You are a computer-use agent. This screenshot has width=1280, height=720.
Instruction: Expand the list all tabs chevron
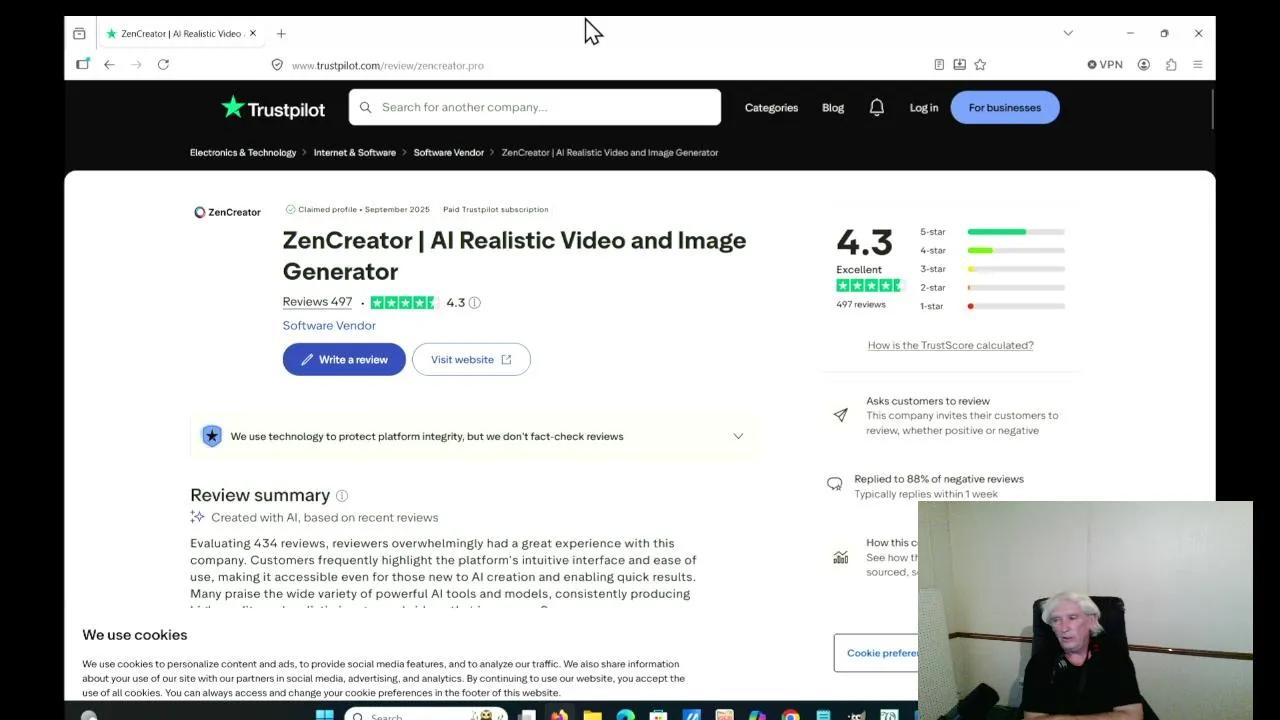click(x=1068, y=33)
